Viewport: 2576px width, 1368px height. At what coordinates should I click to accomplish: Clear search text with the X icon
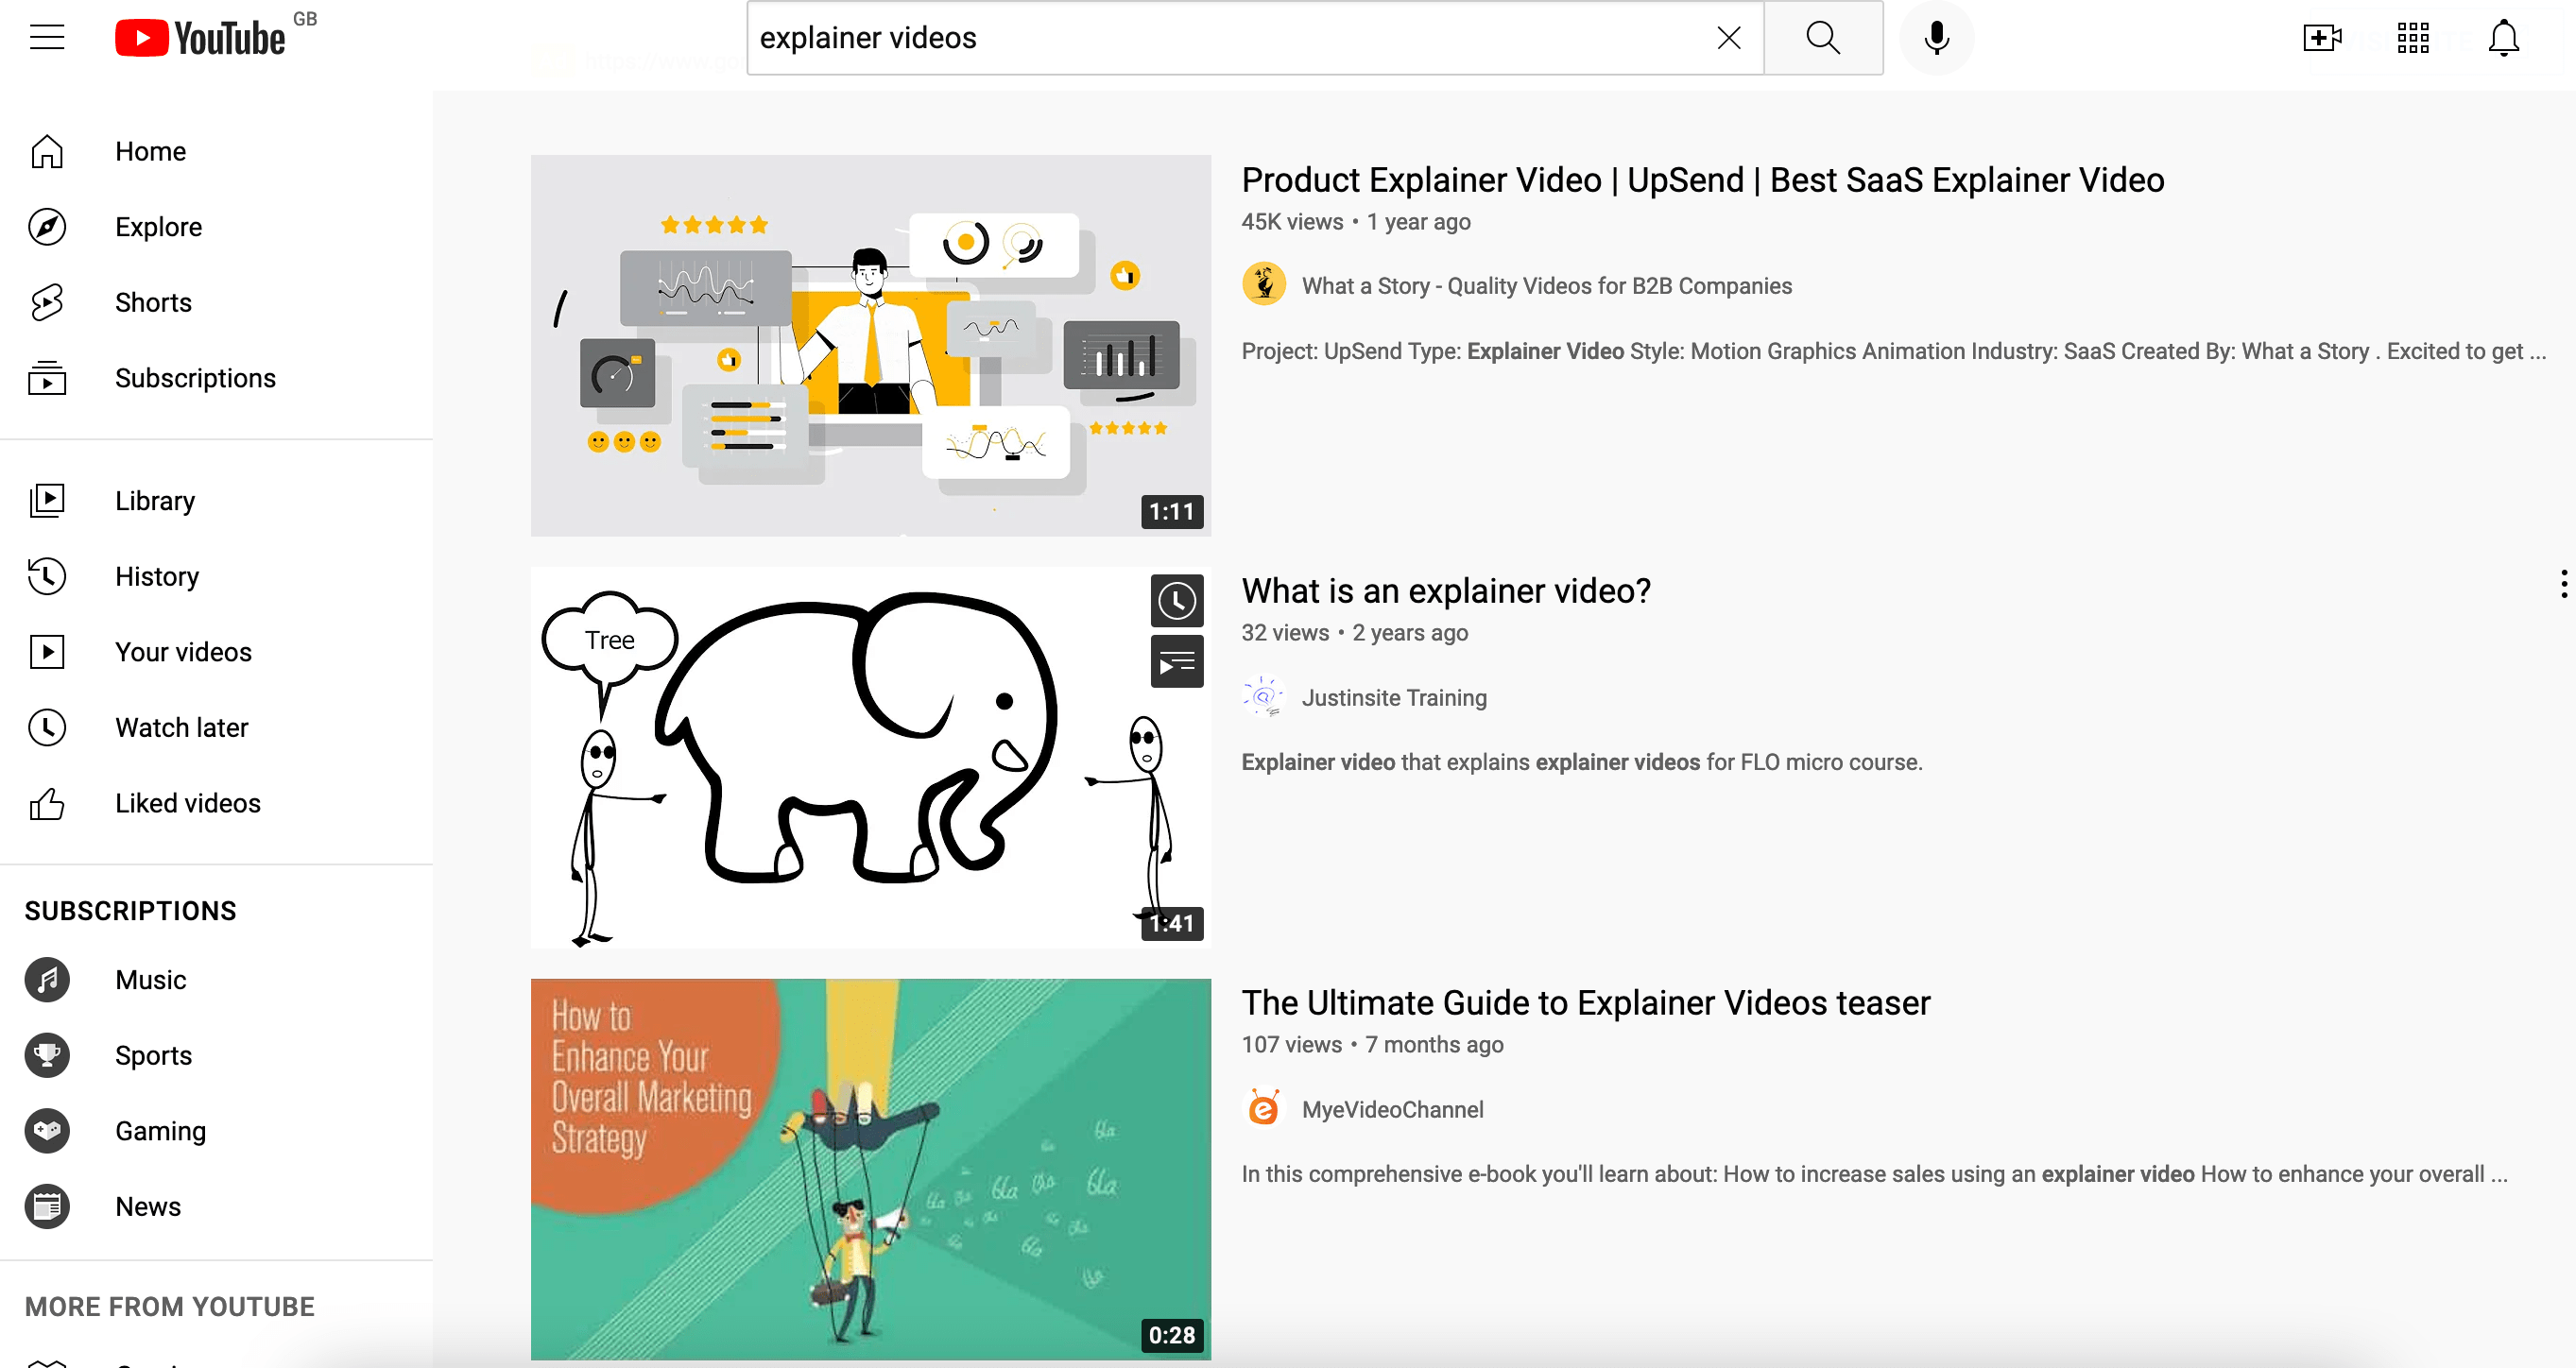(1728, 38)
